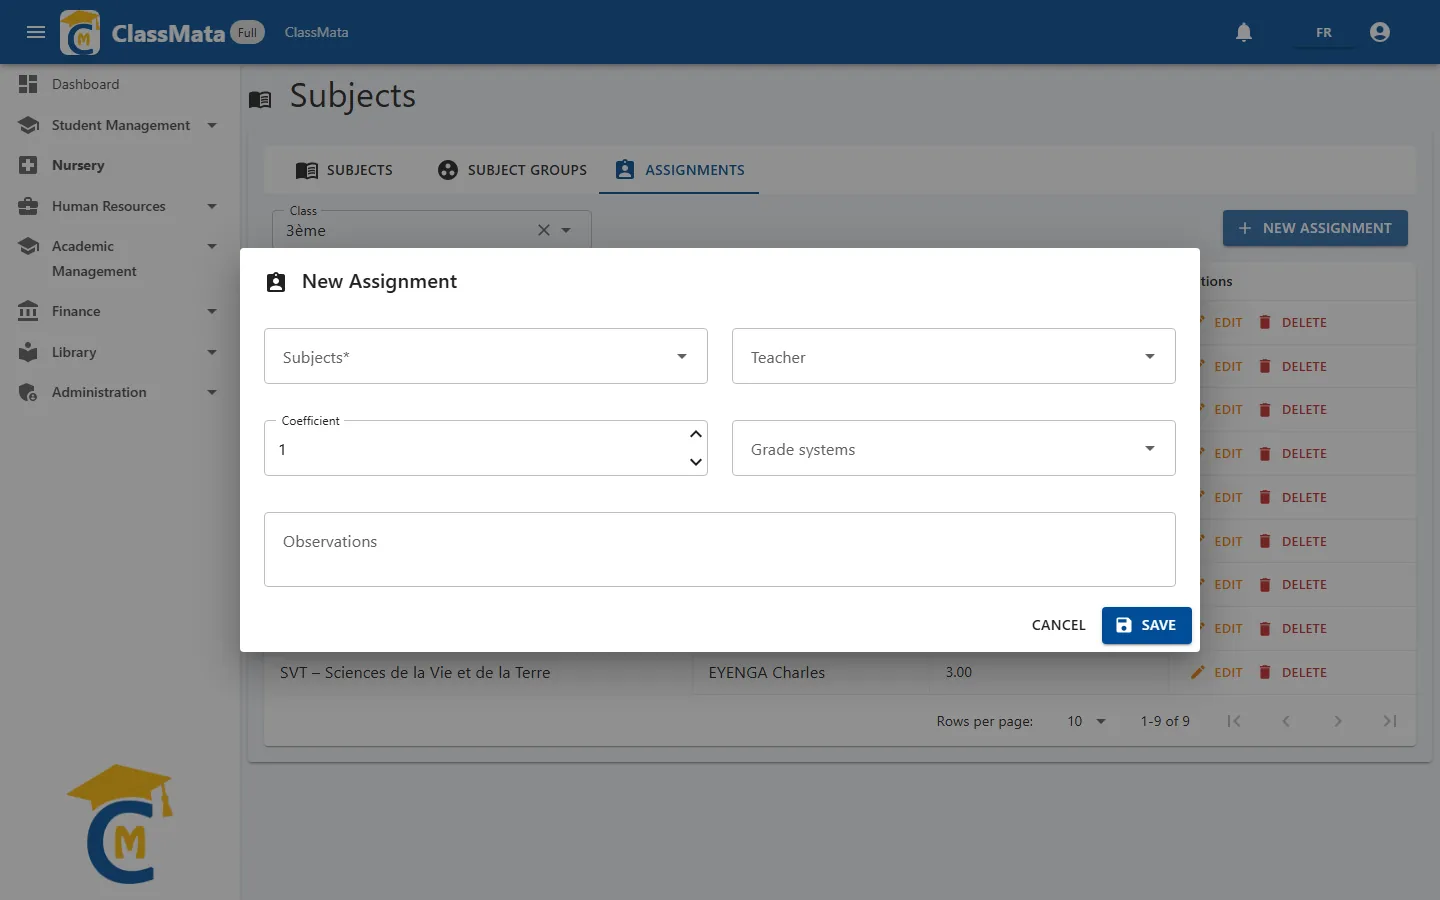Image resolution: width=1440 pixels, height=900 pixels.
Task: Increase the Coefficient value
Action: (696, 434)
